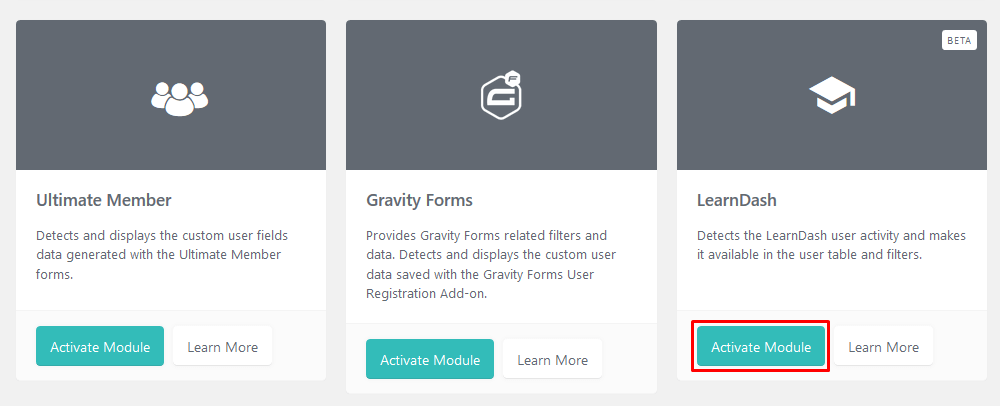Click the LearnDash gray header banner
Screen dimensions: 1000x406
(x=832, y=95)
